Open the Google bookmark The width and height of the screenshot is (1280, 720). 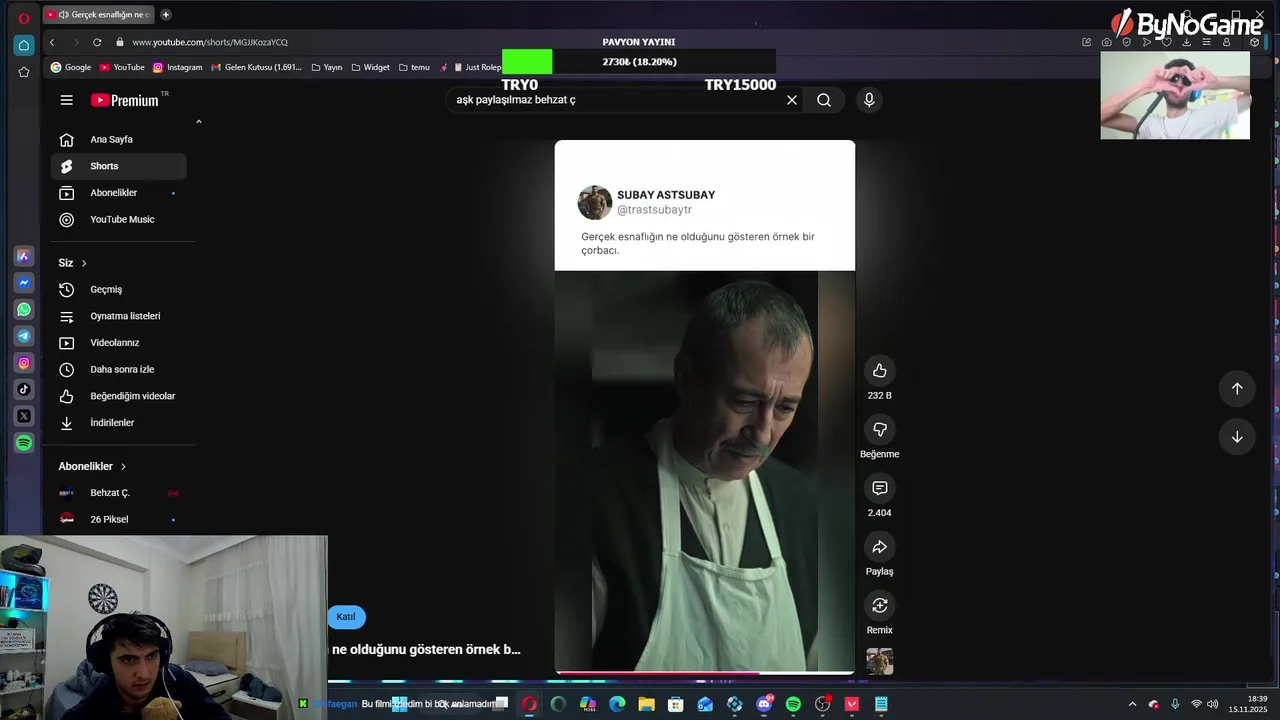[71, 67]
